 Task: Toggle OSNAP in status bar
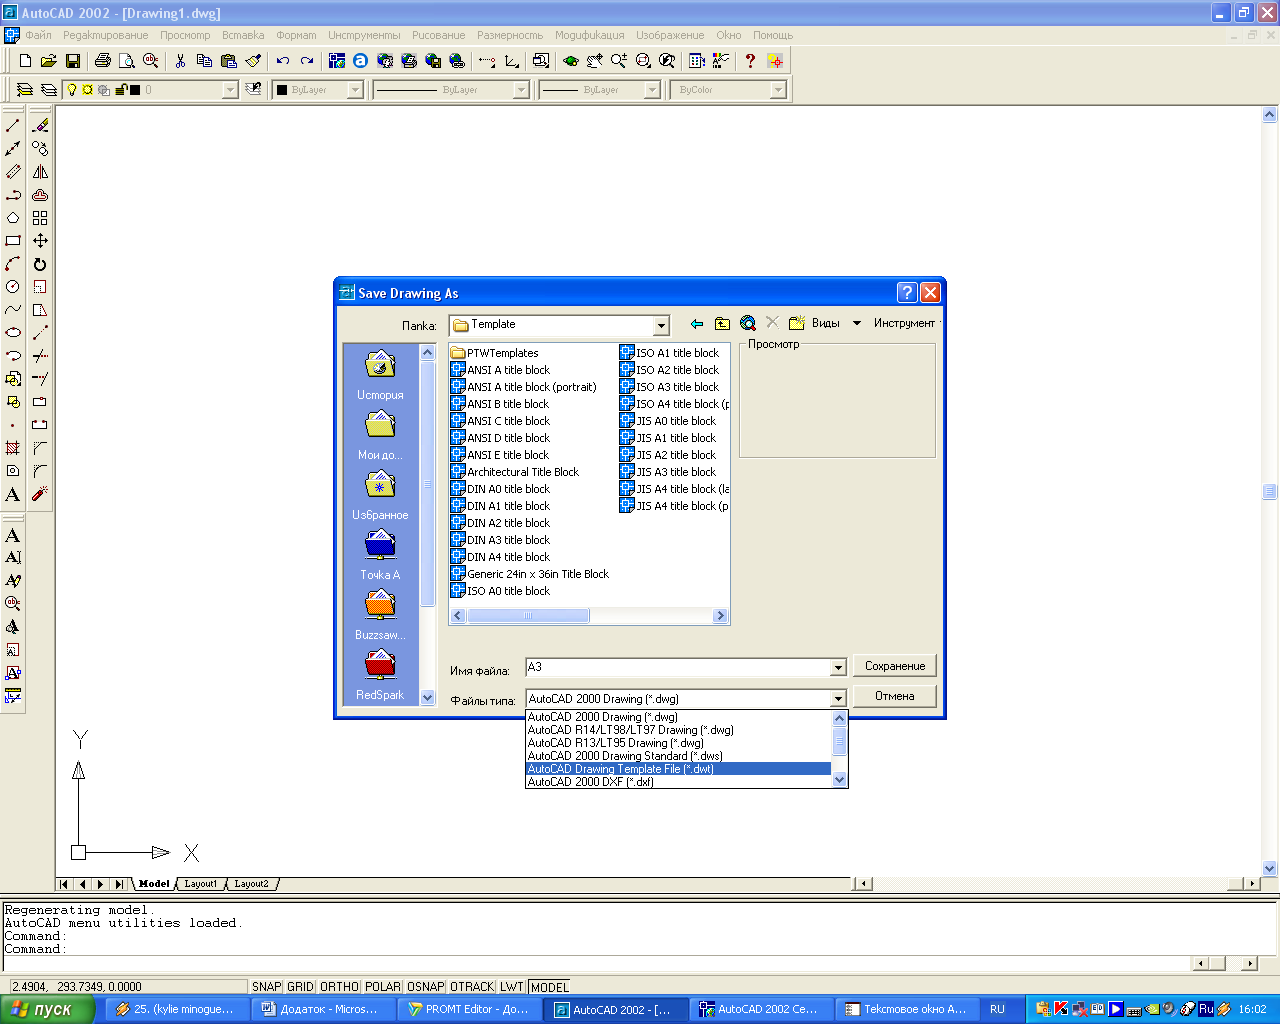pyautogui.click(x=426, y=987)
